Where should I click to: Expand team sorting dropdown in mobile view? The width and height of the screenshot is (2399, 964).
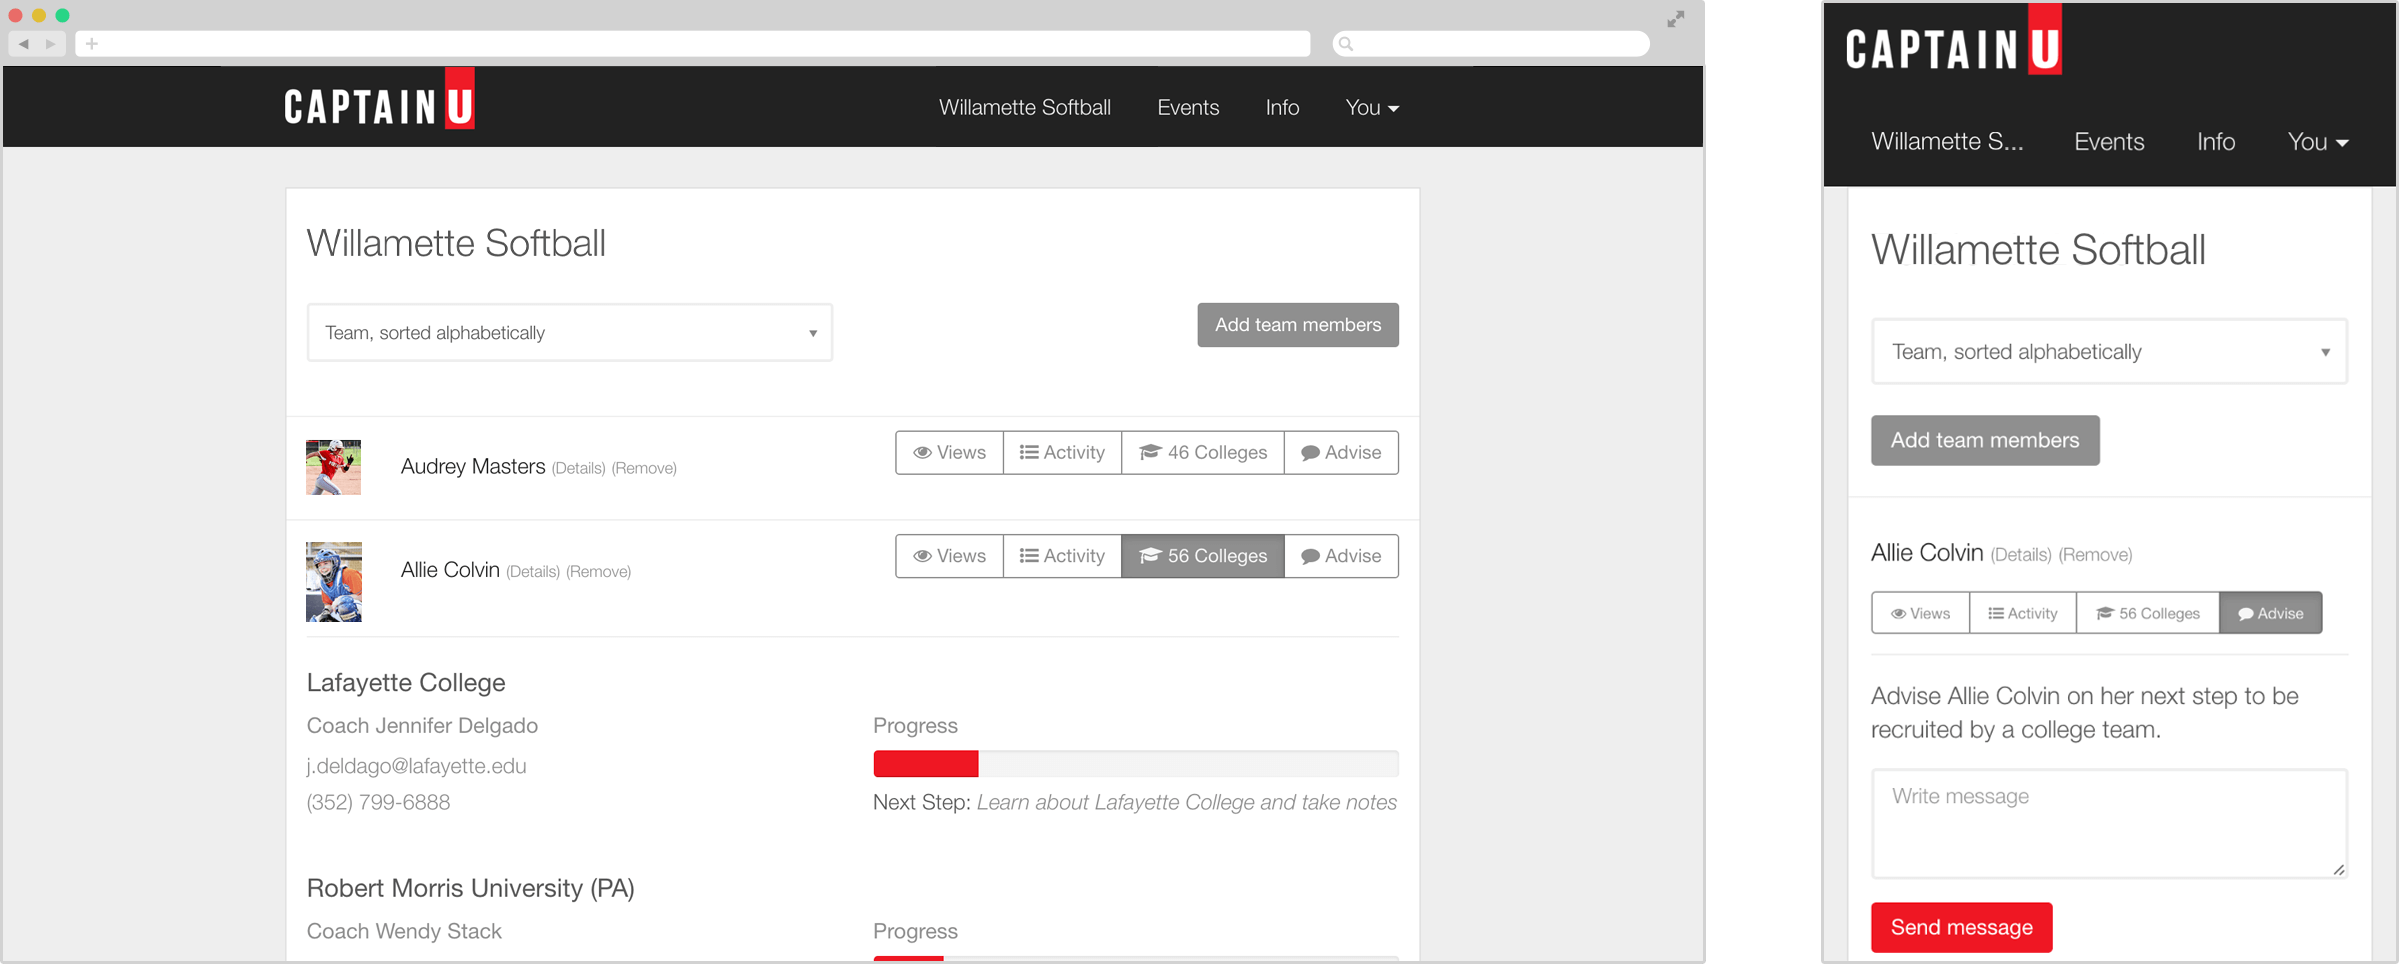(x=2109, y=352)
